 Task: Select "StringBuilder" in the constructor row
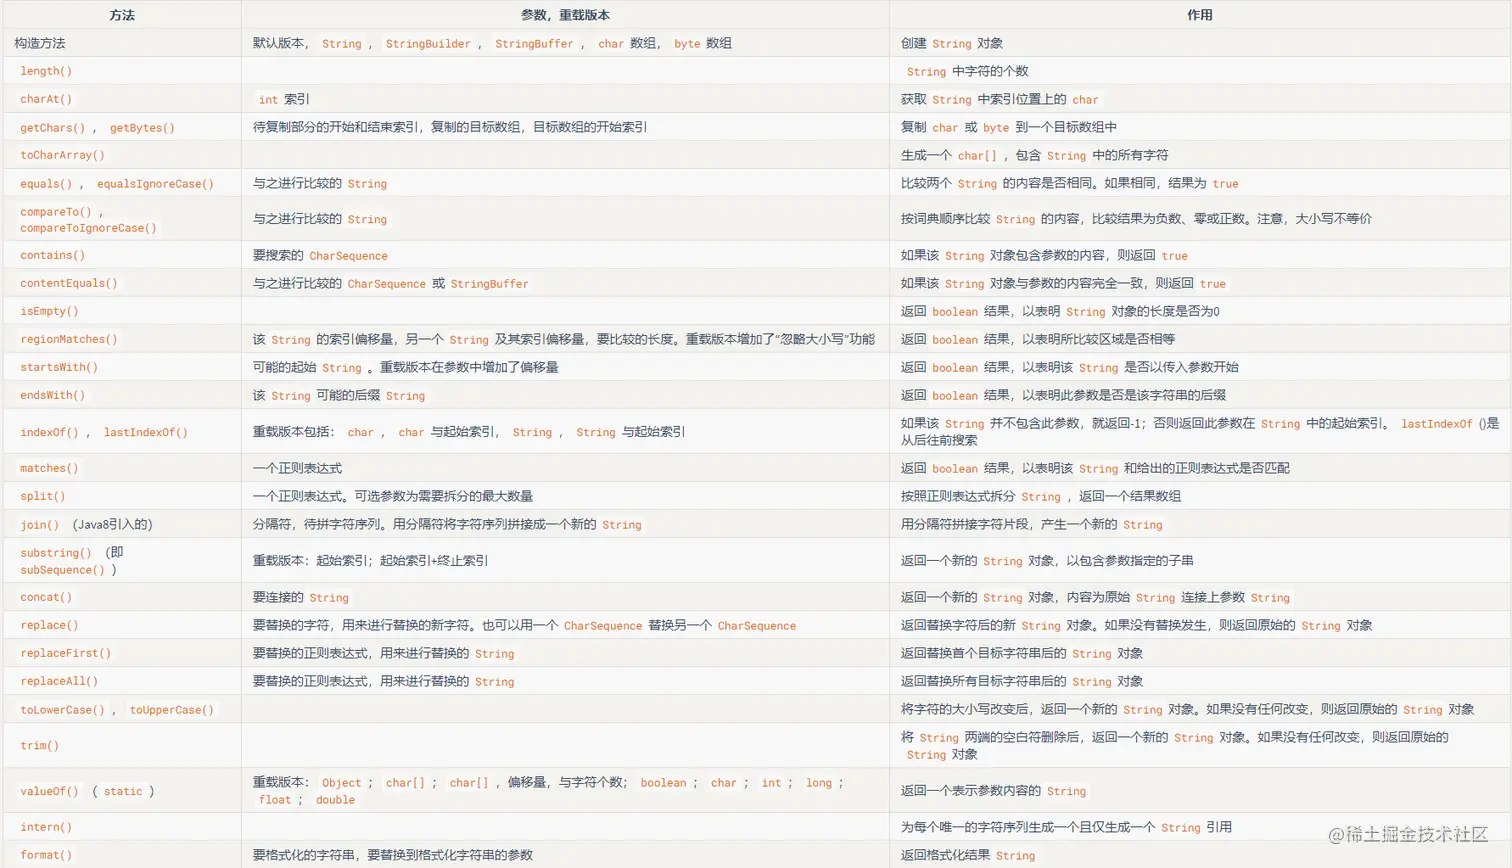pos(428,43)
